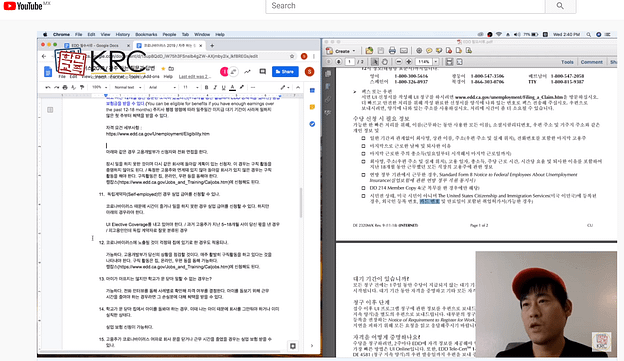Click the YouTube search input field

405,6
